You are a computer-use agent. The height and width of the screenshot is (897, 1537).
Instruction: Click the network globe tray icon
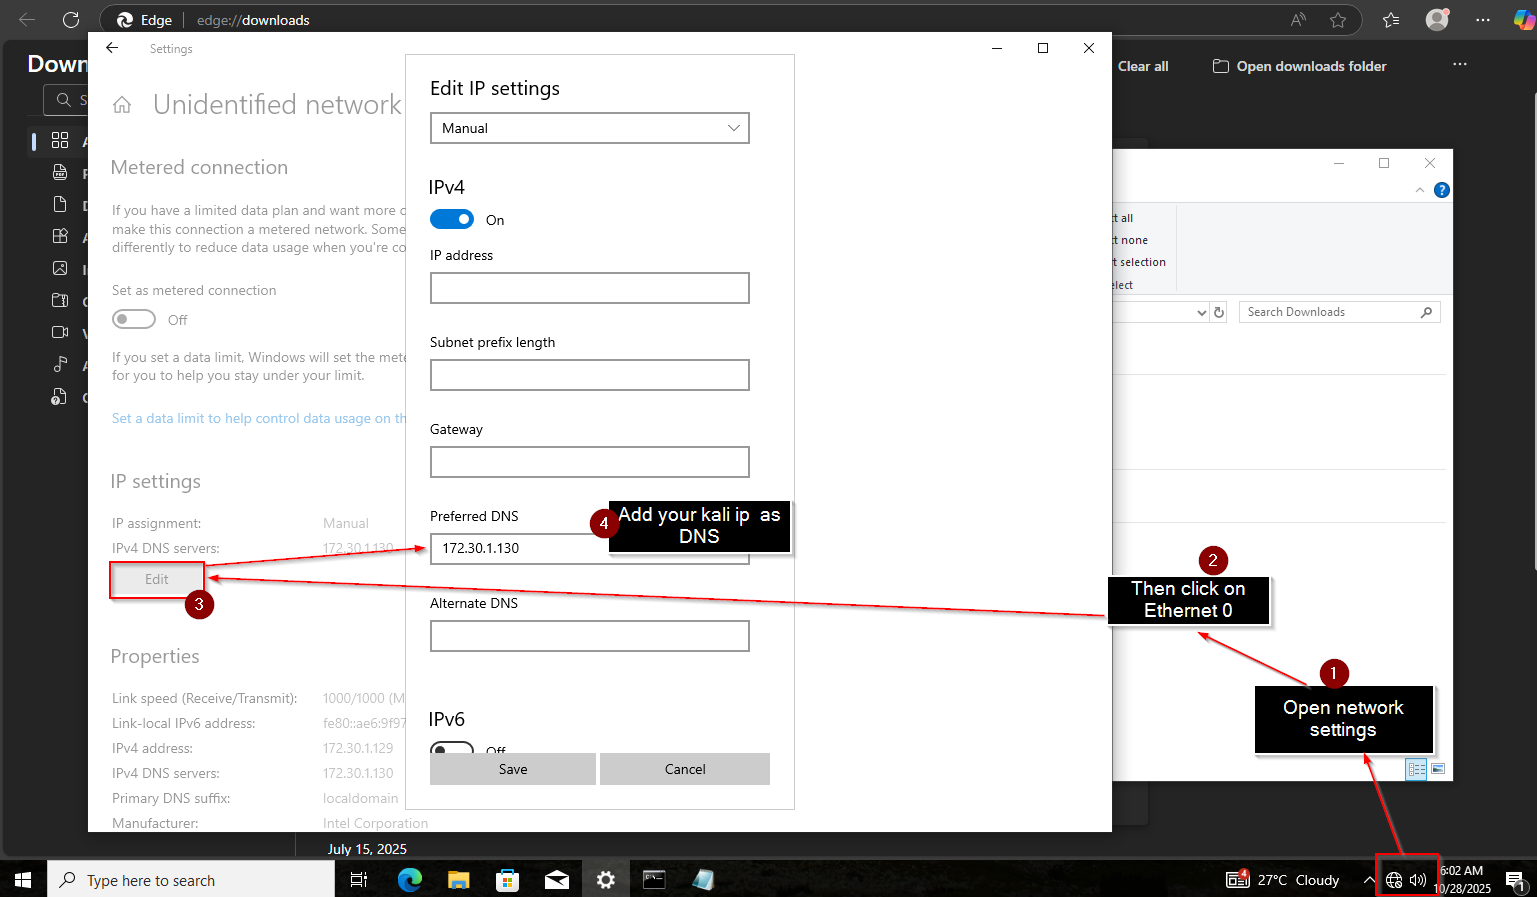[1394, 880]
